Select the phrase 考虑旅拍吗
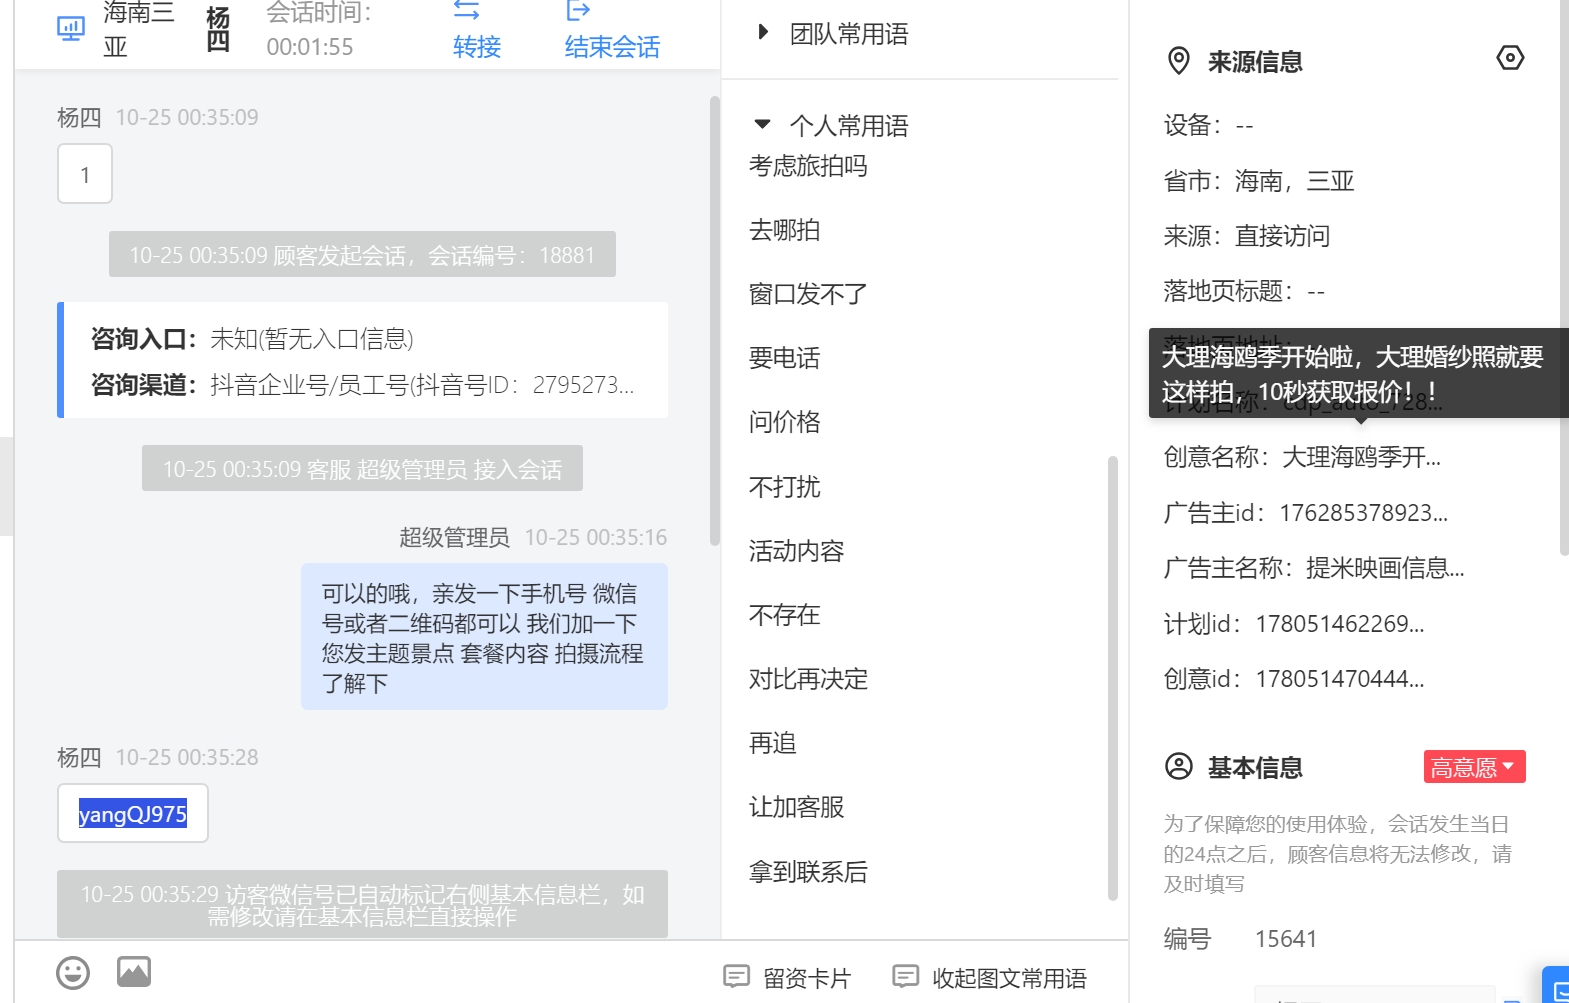Viewport: 1569px width, 1003px height. click(808, 166)
